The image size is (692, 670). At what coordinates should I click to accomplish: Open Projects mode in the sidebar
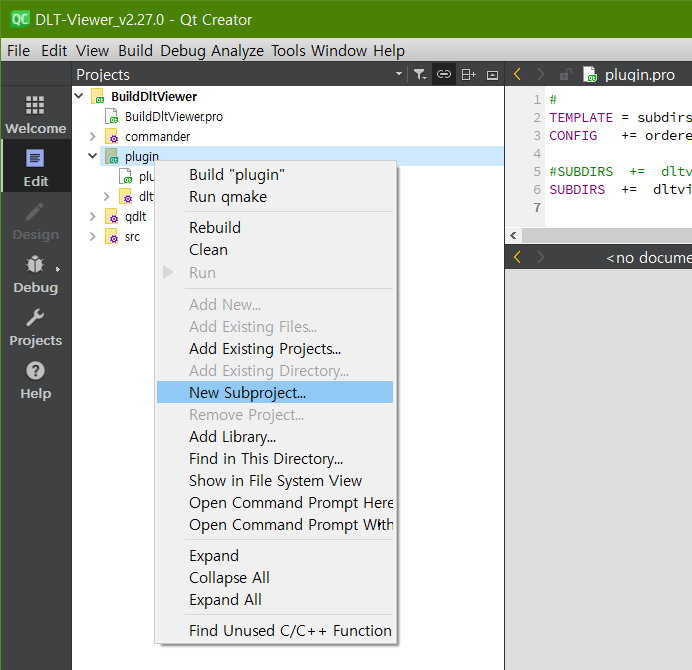point(35,326)
